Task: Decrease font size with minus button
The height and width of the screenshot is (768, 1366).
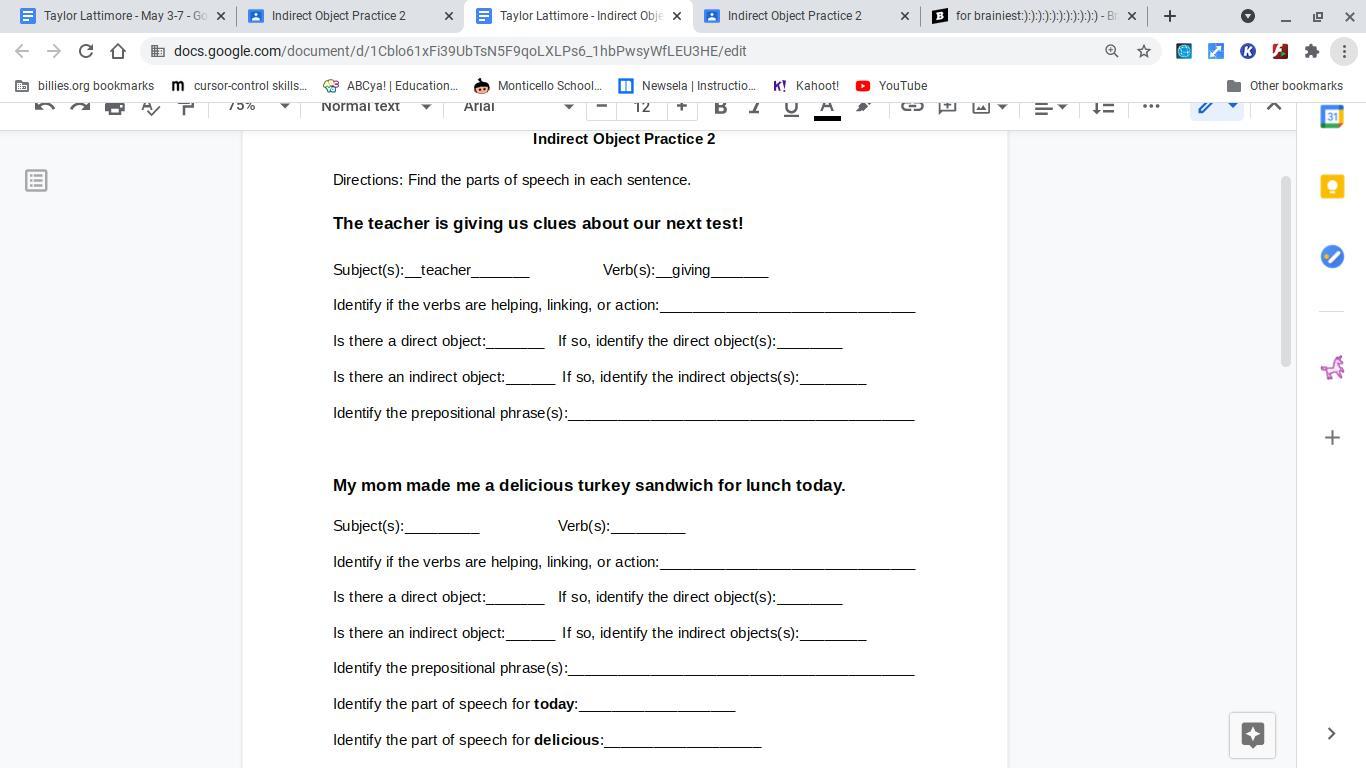Action: tap(601, 106)
